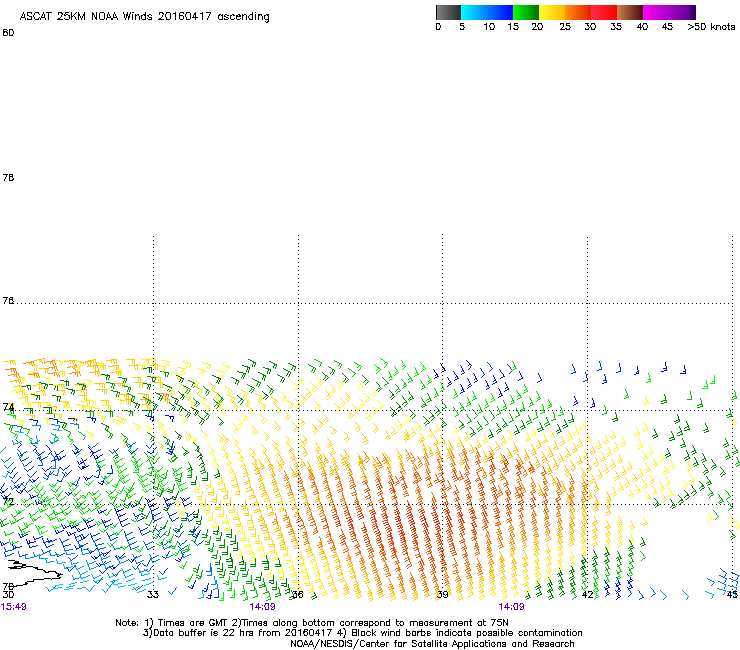Click the orange 25-30 knot color segment
Screen dimensions: 740x650
578,12
